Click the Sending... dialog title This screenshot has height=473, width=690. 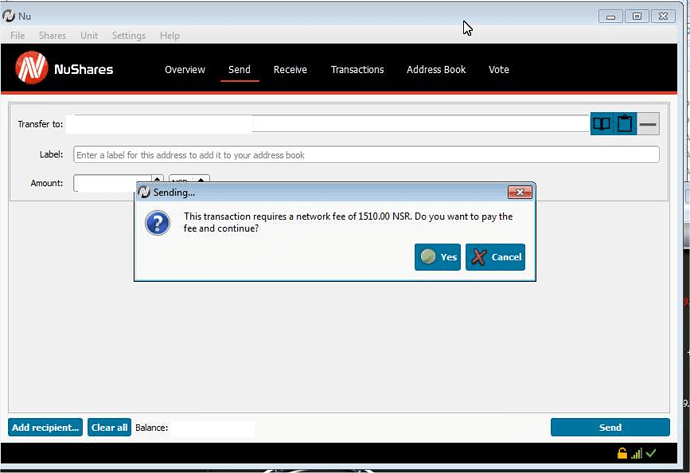pyautogui.click(x=174, y=192)
